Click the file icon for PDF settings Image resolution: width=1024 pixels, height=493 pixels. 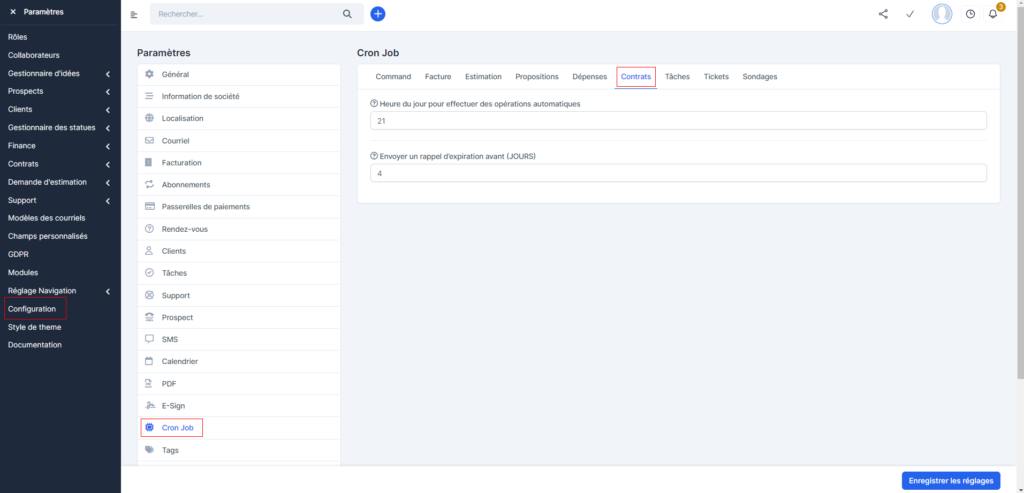(149, 383)
